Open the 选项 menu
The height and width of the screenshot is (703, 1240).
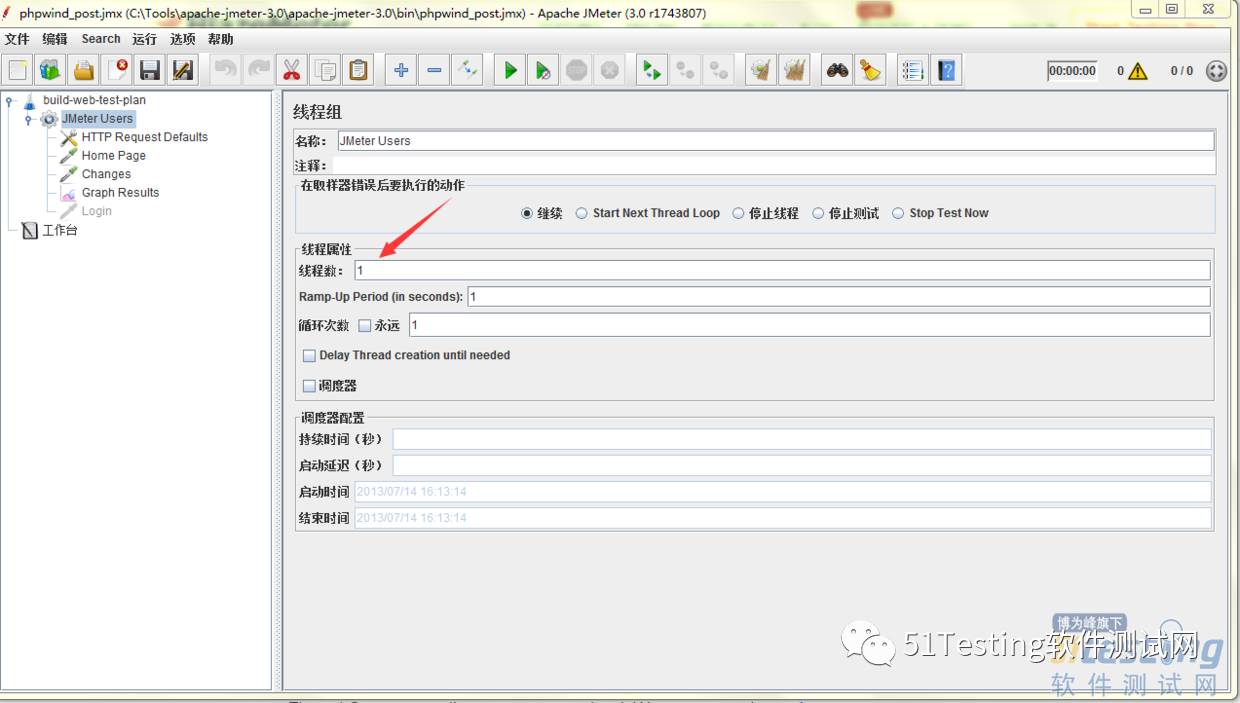tap(182, 39)
